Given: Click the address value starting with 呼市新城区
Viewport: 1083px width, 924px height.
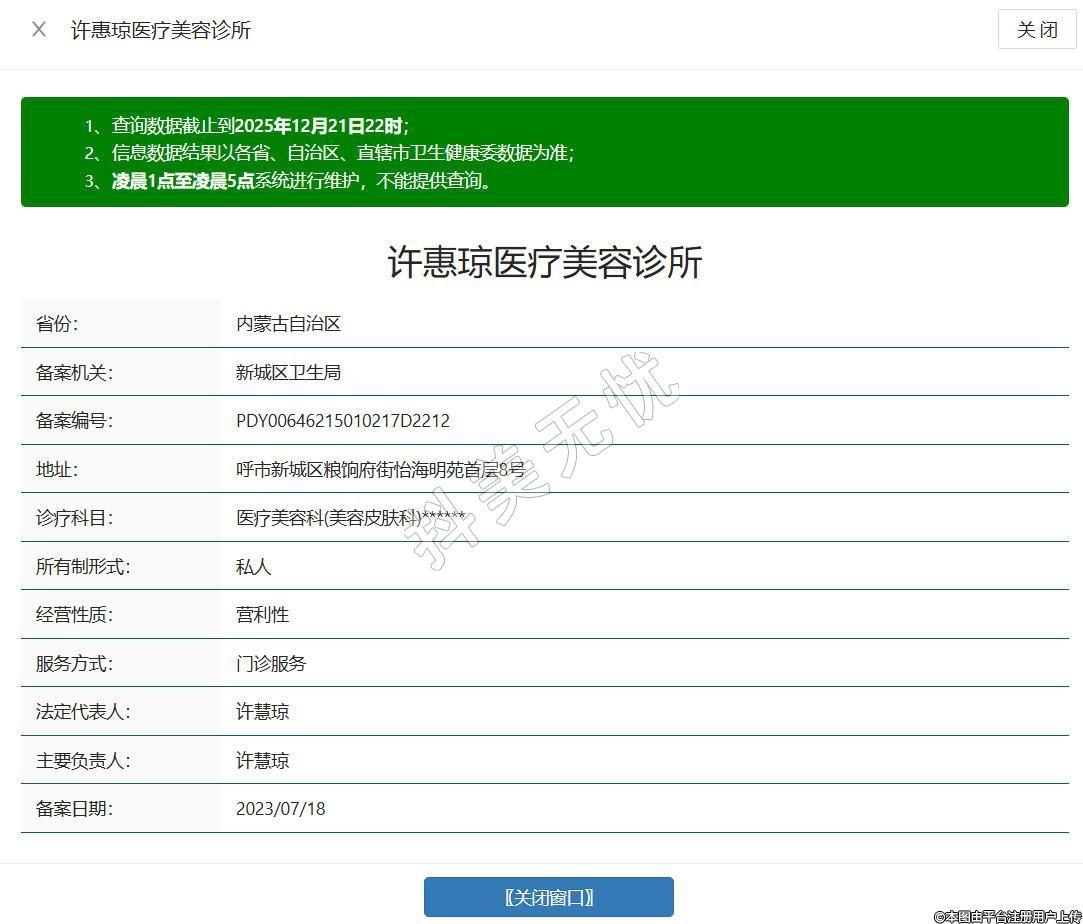Looking at the screenshot, I should 380,469.
